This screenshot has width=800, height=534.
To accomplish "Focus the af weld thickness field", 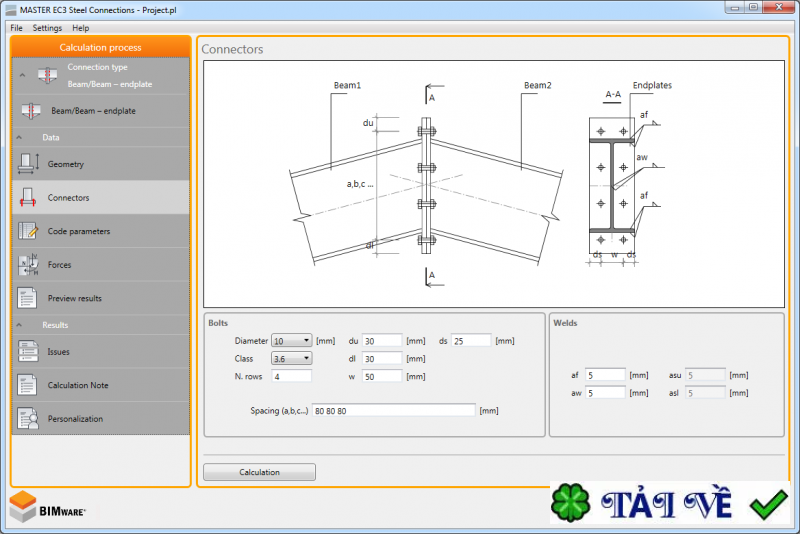I will tap(605, 375).
